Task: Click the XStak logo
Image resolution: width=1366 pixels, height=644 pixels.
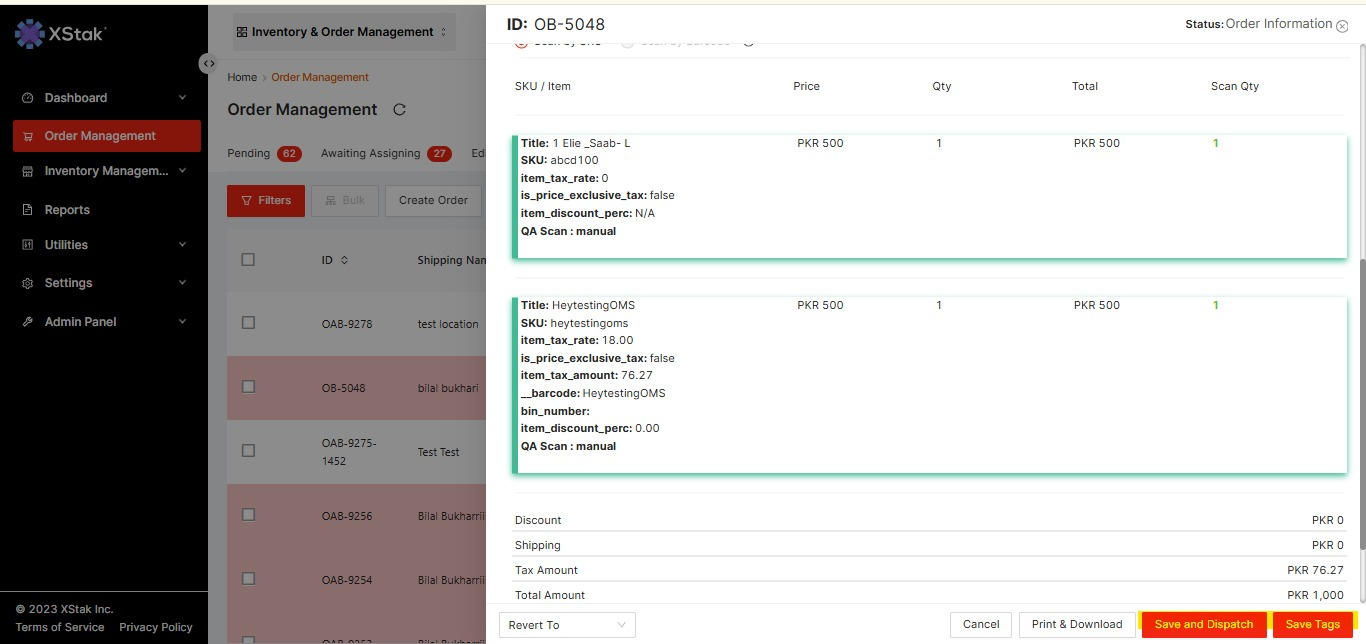Action: click(x=60, y=34)
